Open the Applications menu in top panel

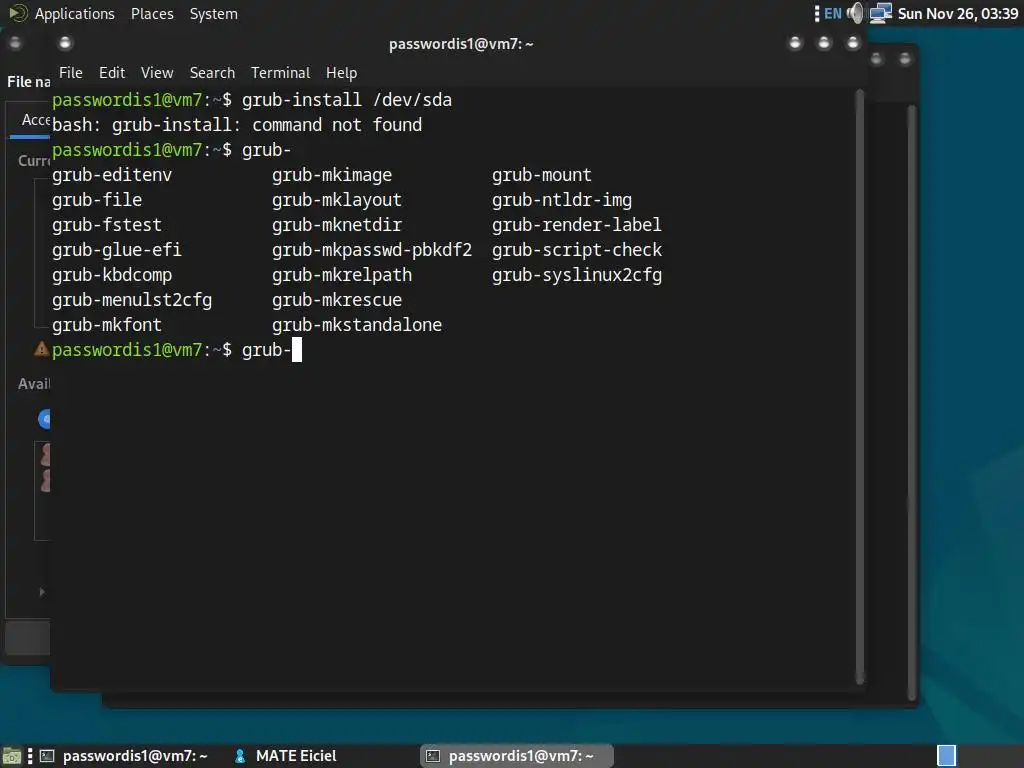[x=74, y=14]
